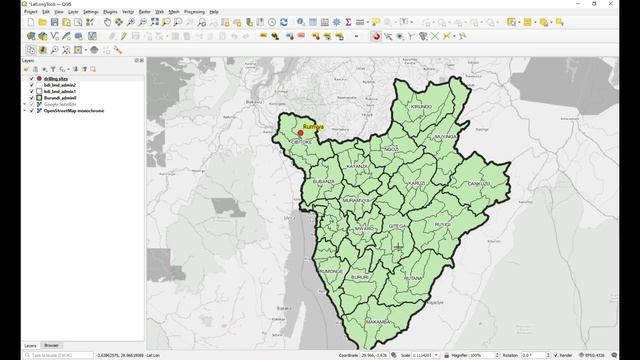Click the locator search field
This screenshot has height=360, width=640.
(x=58, y=356)
